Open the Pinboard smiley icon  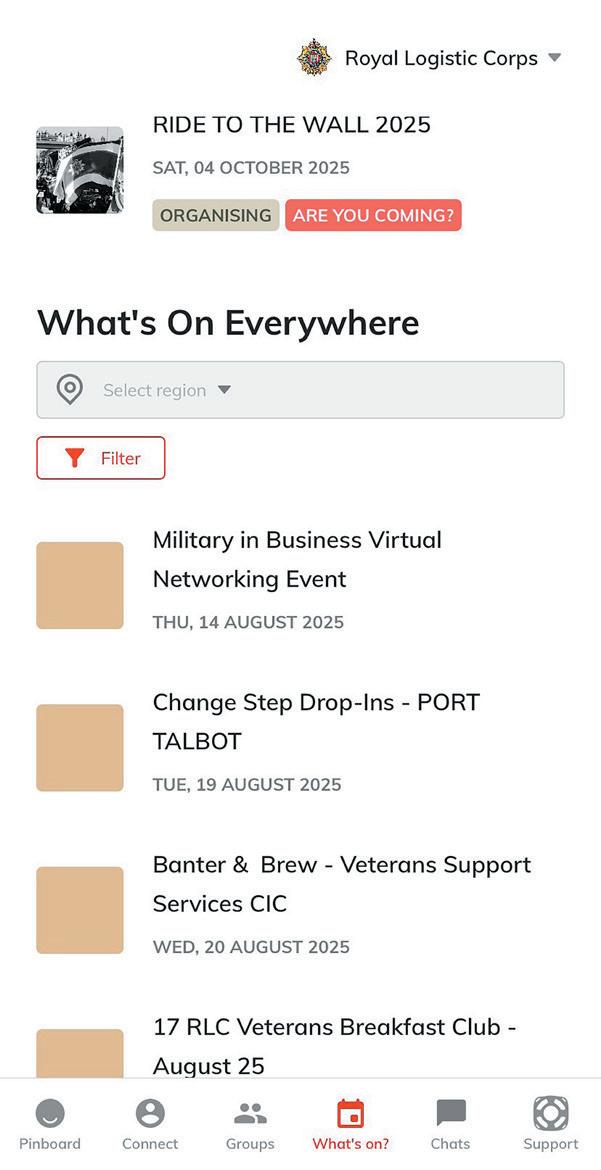click(x=49, y=1113)
